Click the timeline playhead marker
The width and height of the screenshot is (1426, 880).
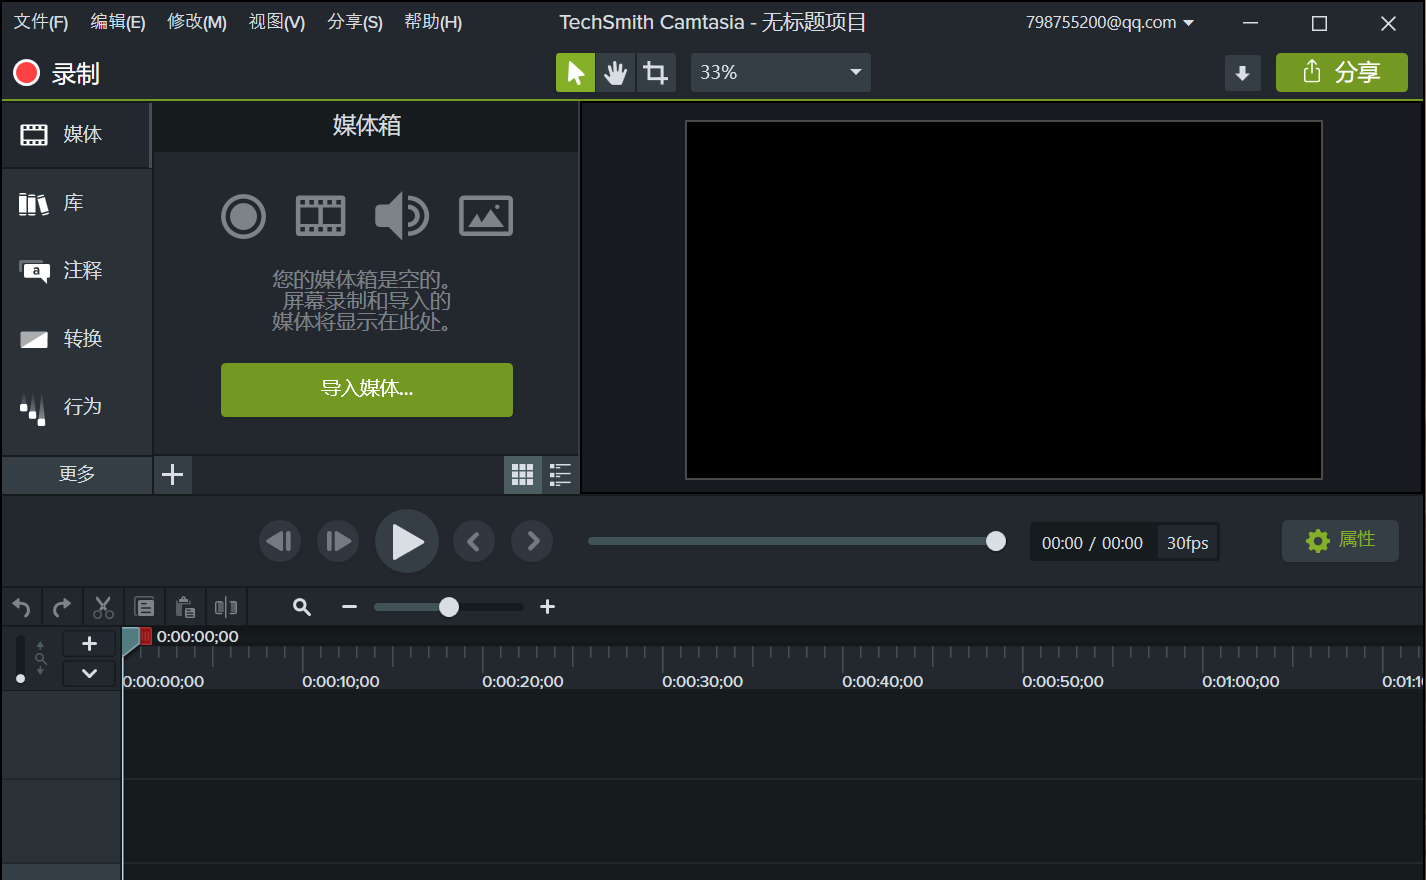pyautogui.click(x=132, y=640)
